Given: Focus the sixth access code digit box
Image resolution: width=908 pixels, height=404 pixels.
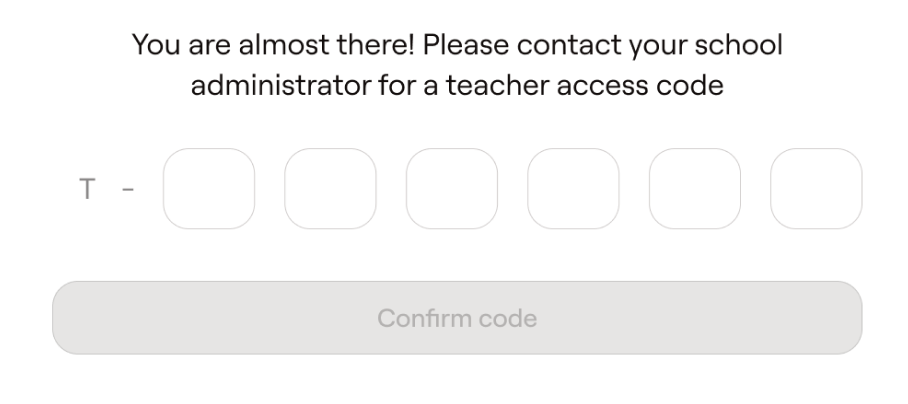Looking at the screenshot, I should click(x=816, y=189).
